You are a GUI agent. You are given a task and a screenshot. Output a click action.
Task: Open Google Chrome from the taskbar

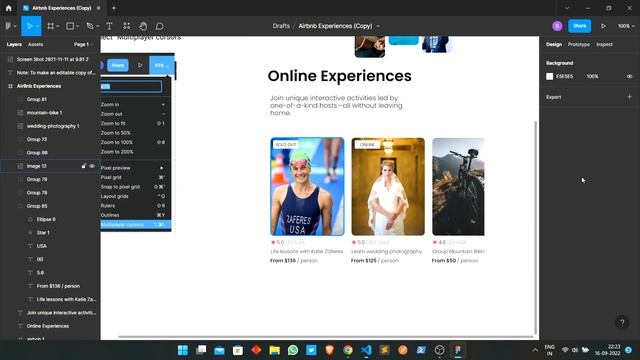[348, 350]
